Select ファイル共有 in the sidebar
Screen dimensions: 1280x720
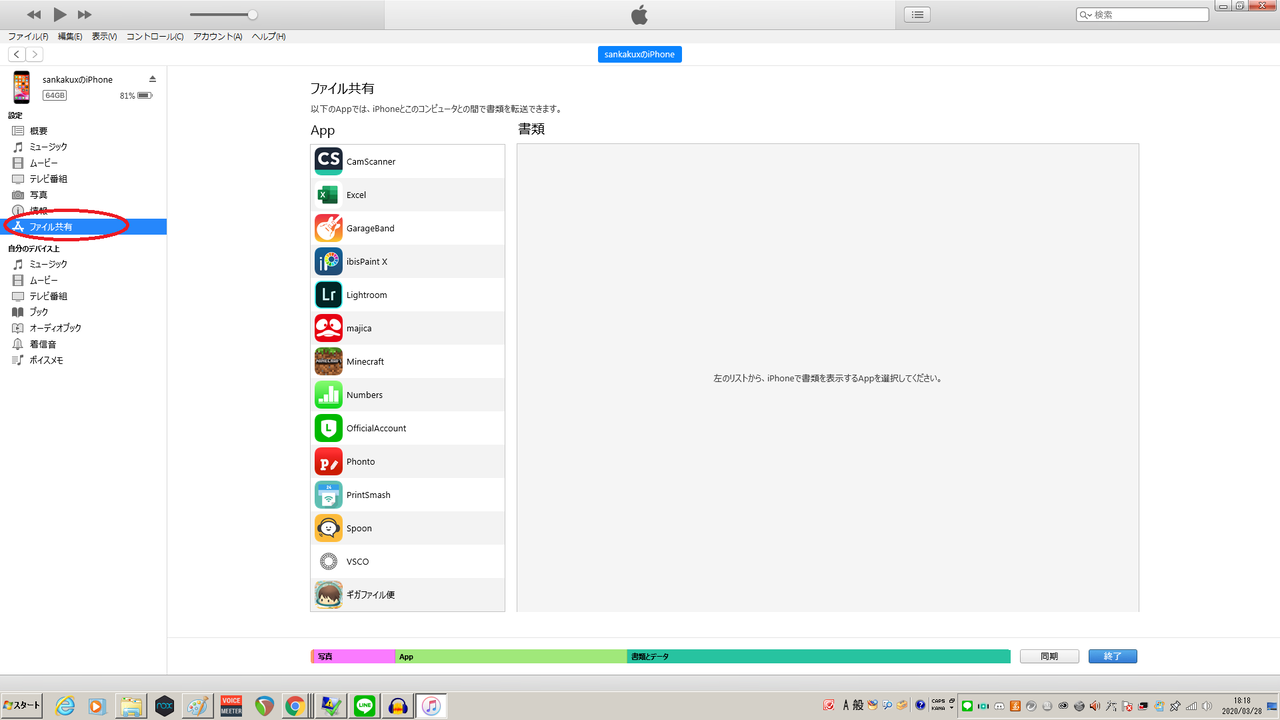83,227
